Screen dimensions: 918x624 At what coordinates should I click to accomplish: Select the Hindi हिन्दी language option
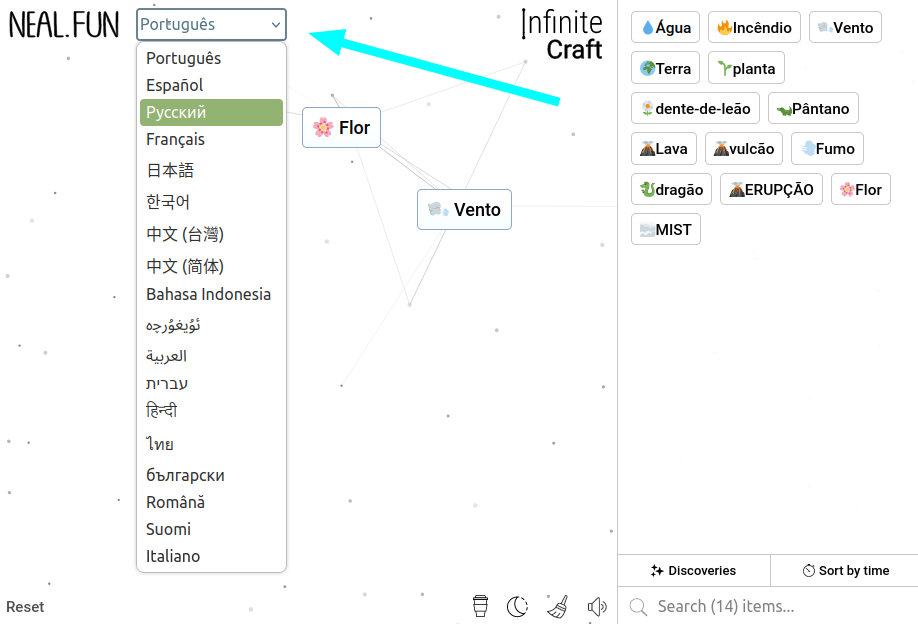point(211,411)
